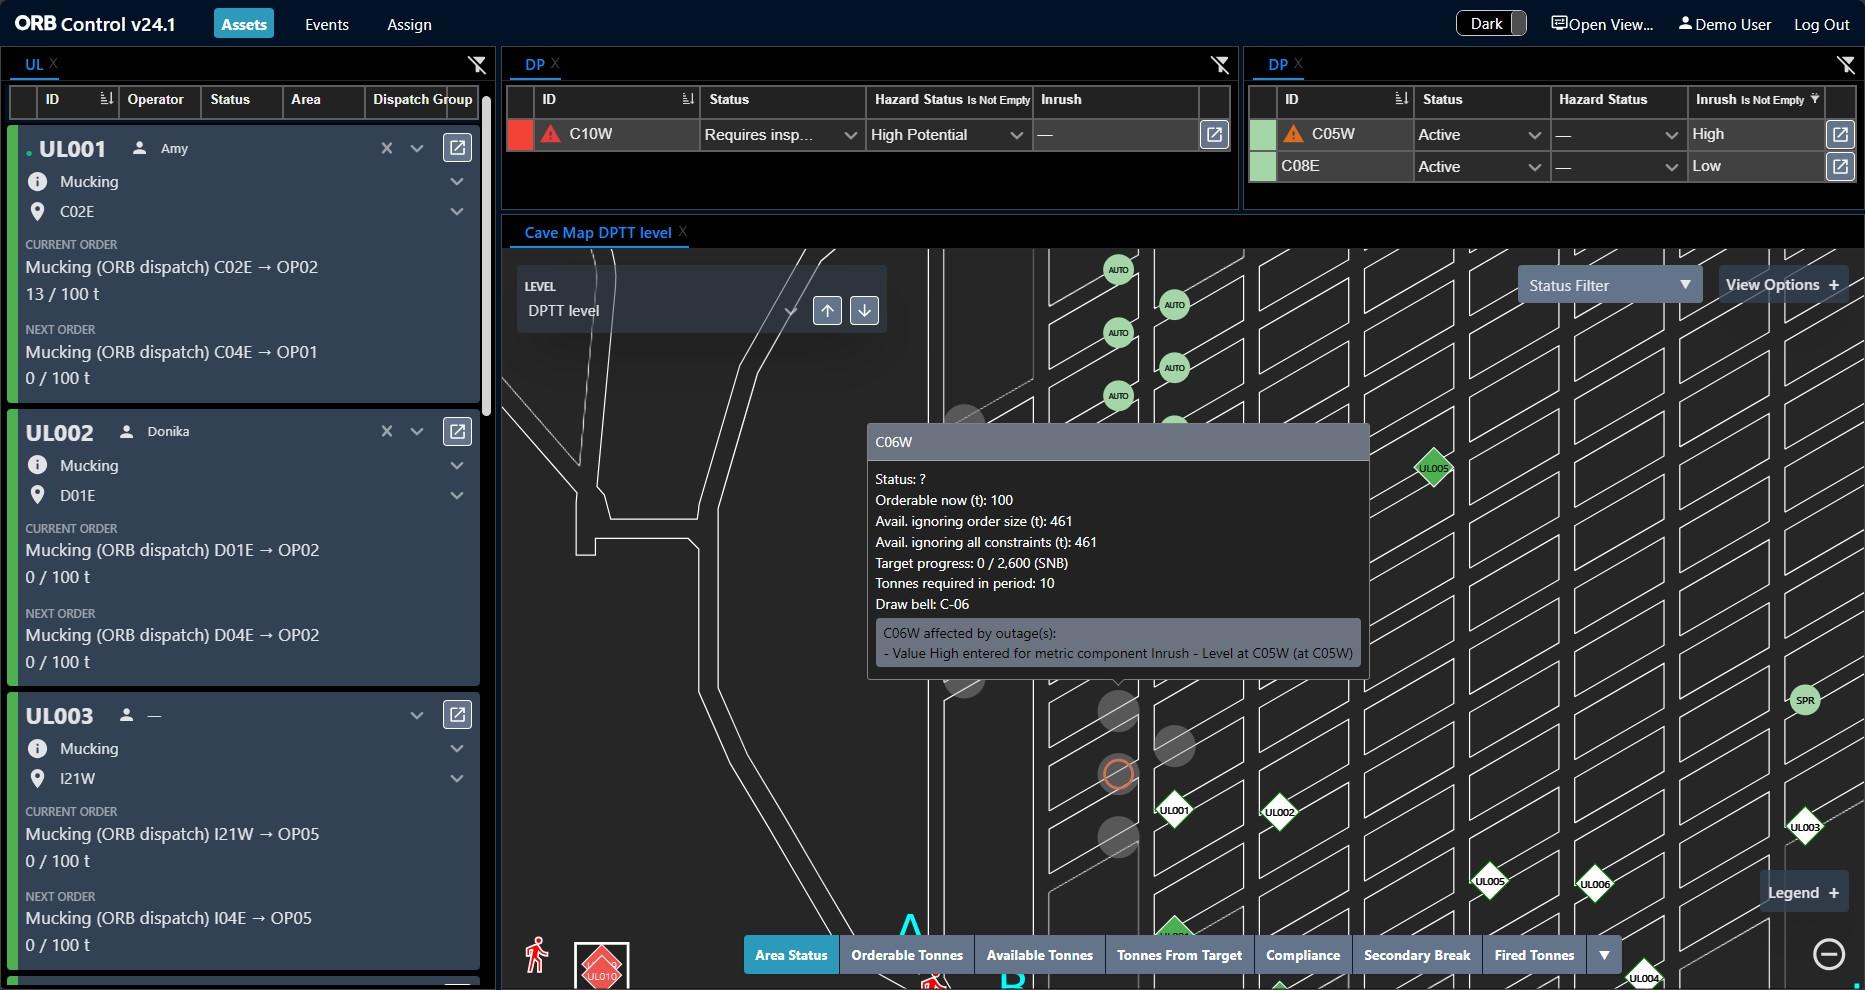1865x990 pixels.
Task: Select Area Status map view
Action: (x=791, y=955)
